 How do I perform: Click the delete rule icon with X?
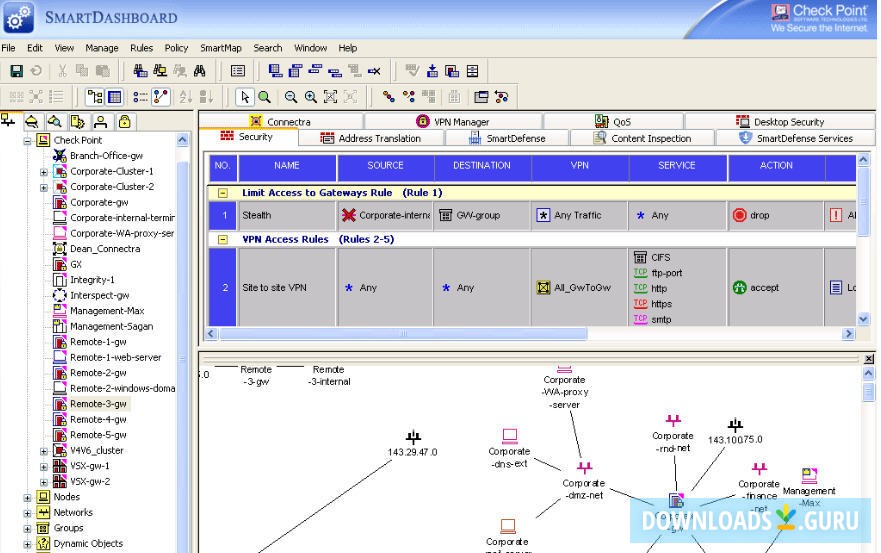point(374,71)
